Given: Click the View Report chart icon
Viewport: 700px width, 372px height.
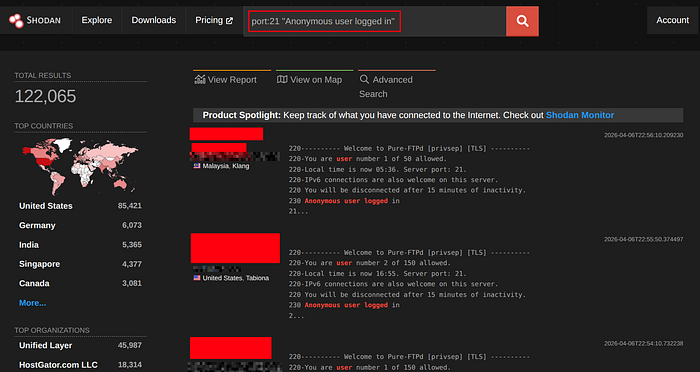Looking at the screenshot, I should pos(200,79).
